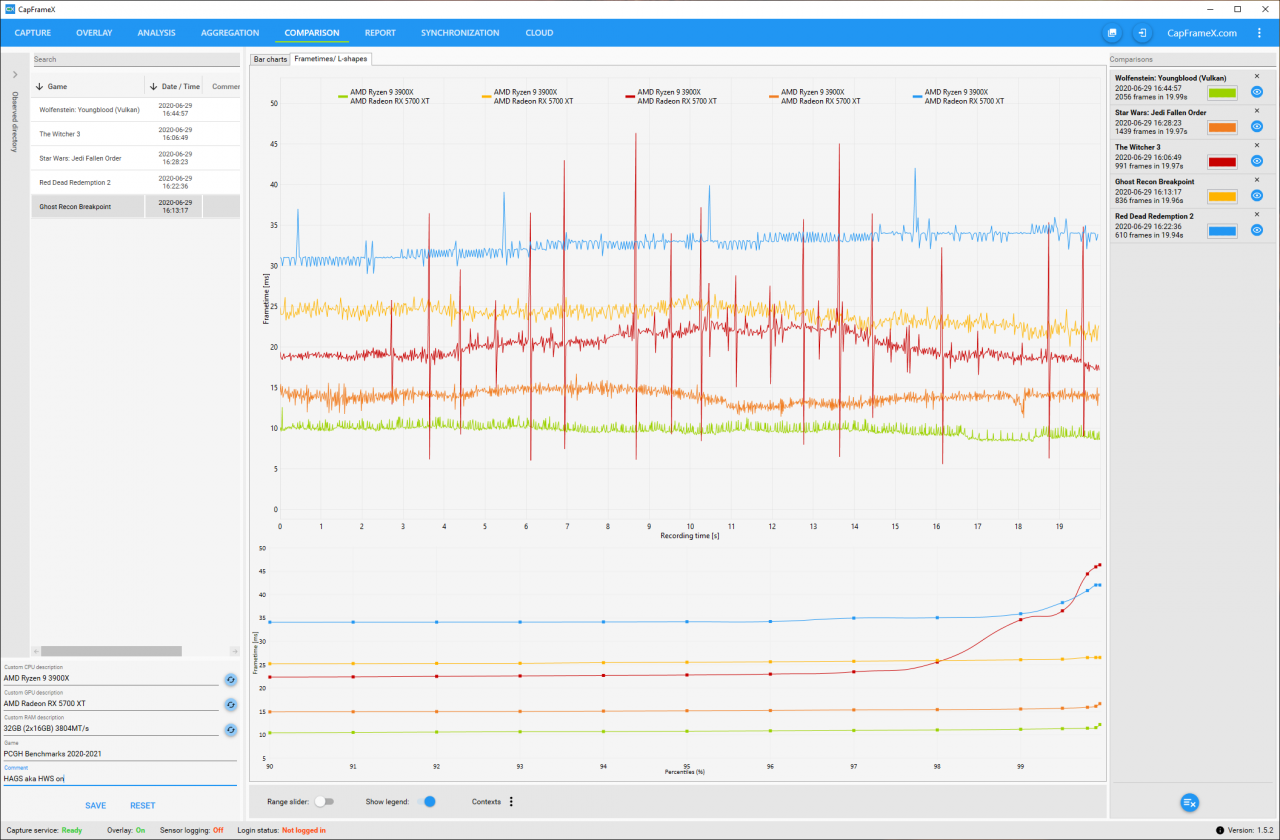Sort records by Date / Time column
Screen dimensions: 1280x840
point(153,87)
